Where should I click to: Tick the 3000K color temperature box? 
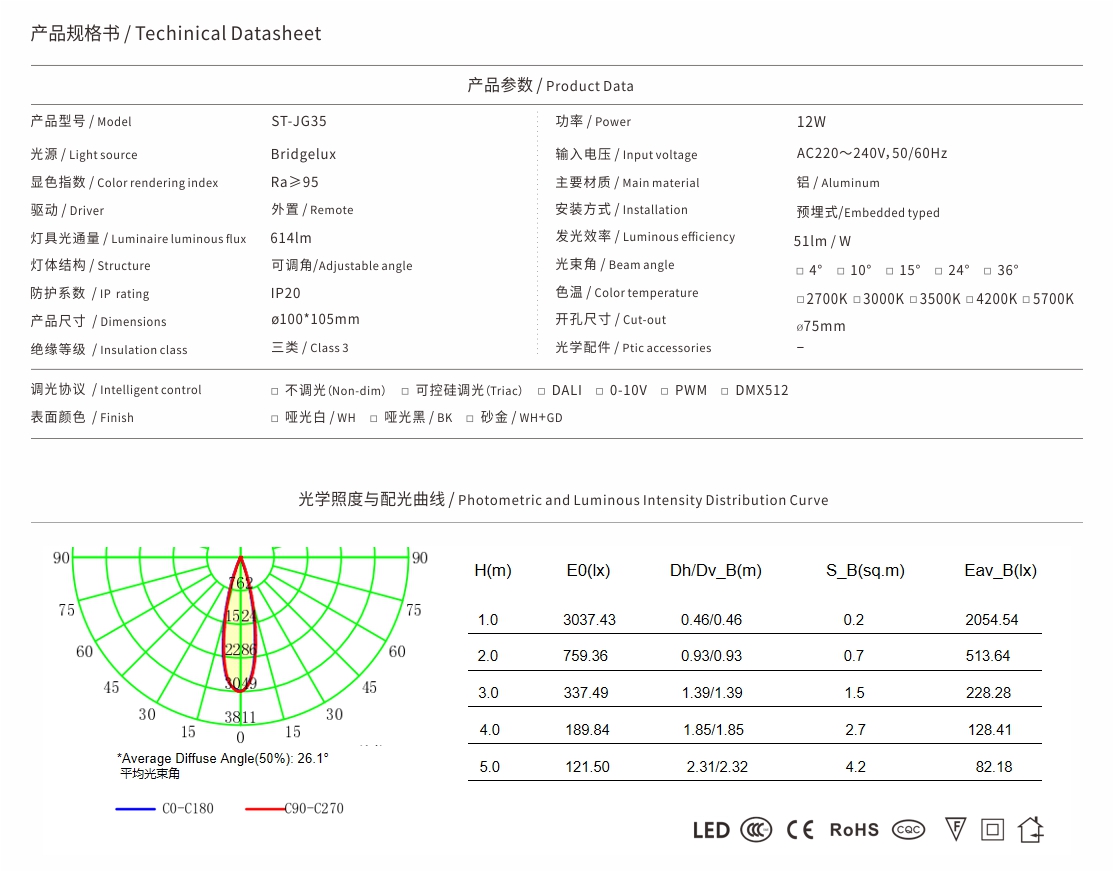(x=857, y=300)
